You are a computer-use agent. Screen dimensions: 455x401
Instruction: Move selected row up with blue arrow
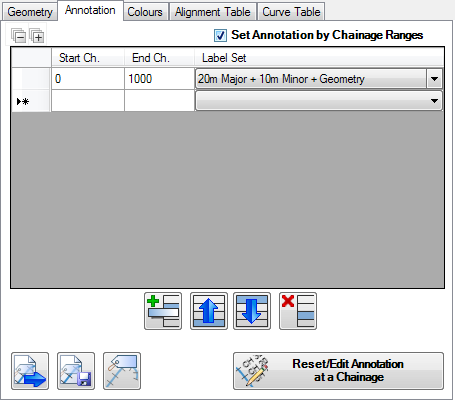coord(209,311)
